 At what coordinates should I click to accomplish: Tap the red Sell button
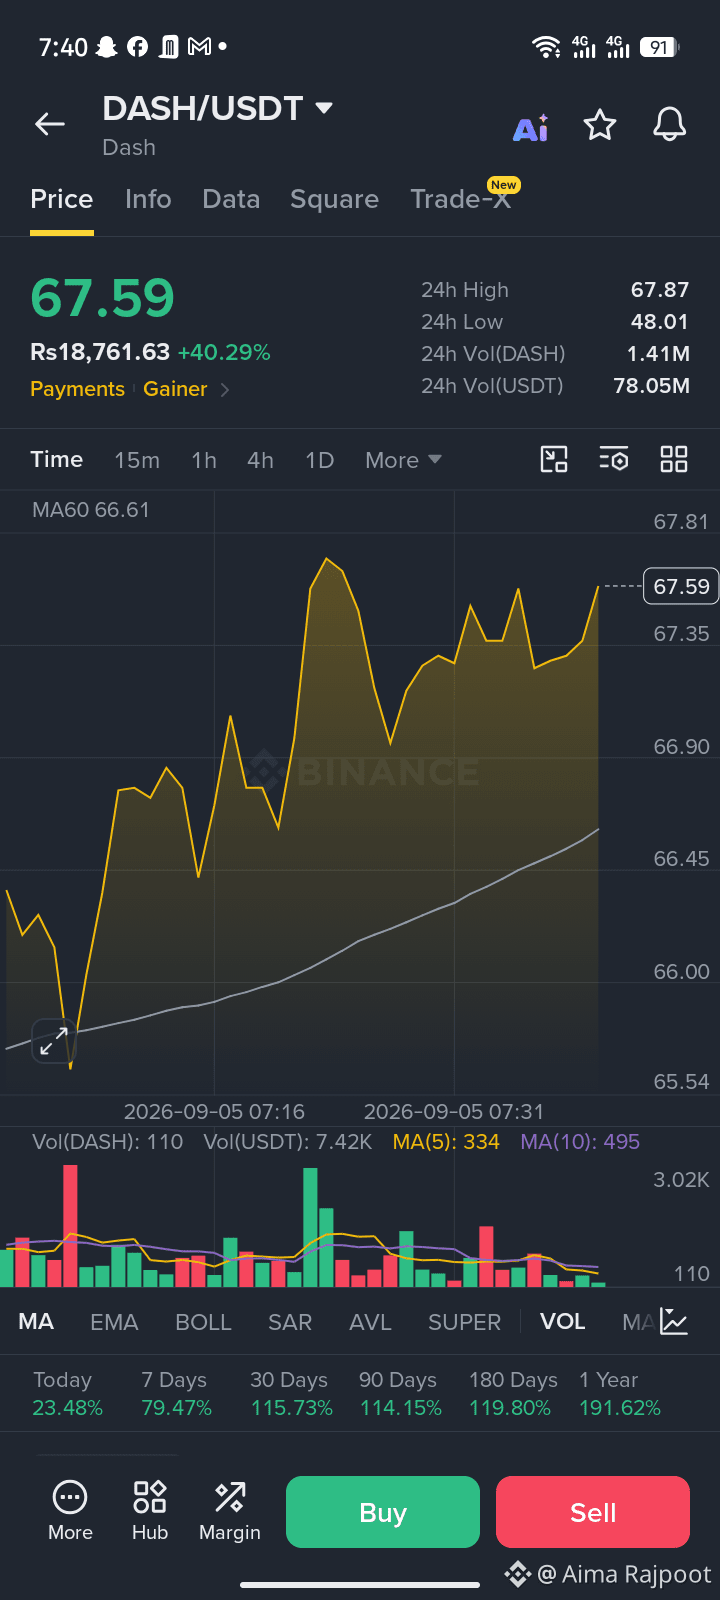(593, 1512)
